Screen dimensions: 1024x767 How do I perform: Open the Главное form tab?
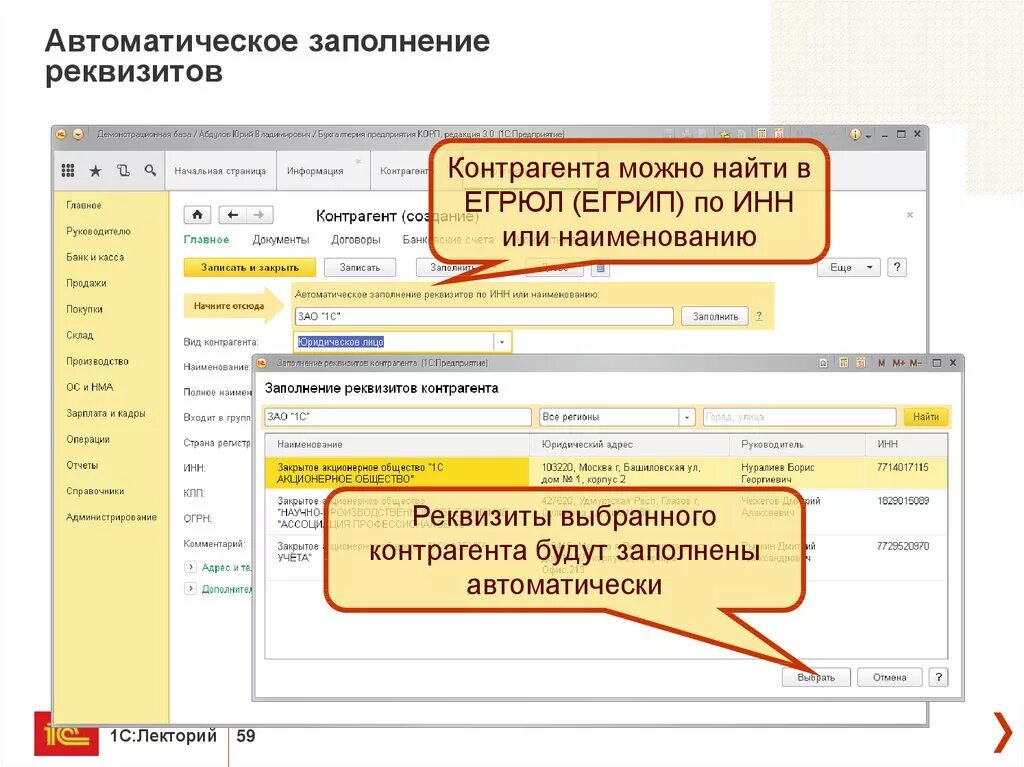(206, 240)
